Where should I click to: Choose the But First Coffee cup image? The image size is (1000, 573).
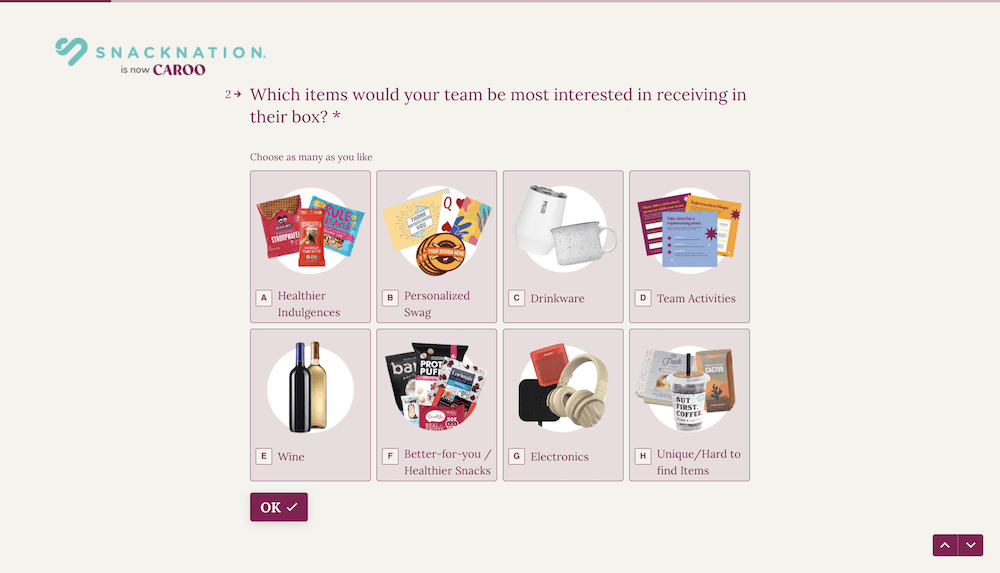click(689, 389)
